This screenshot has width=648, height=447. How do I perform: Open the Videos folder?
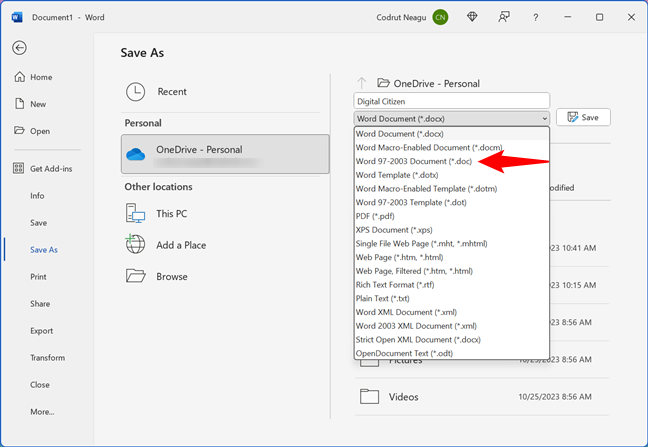[x=404, y=396]
